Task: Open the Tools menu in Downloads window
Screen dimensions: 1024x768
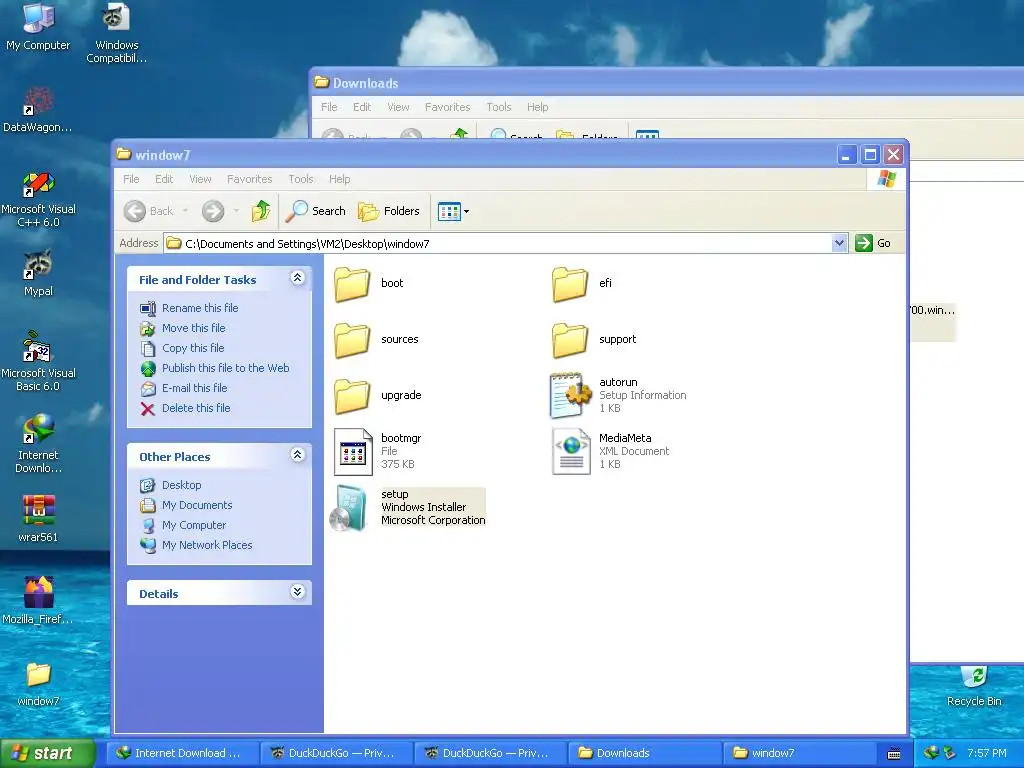Action: pyautogui.click(x=499, y=107)
